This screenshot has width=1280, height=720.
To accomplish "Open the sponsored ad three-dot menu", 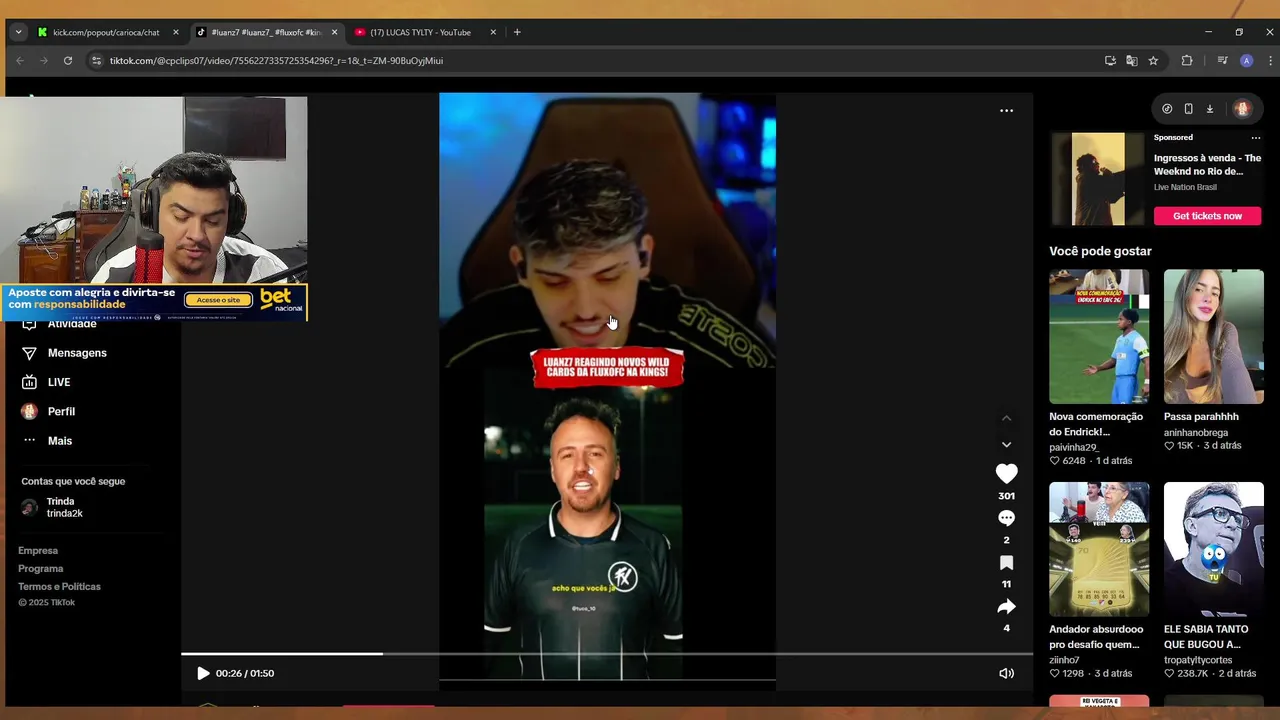I will (x=1256, y=138).
